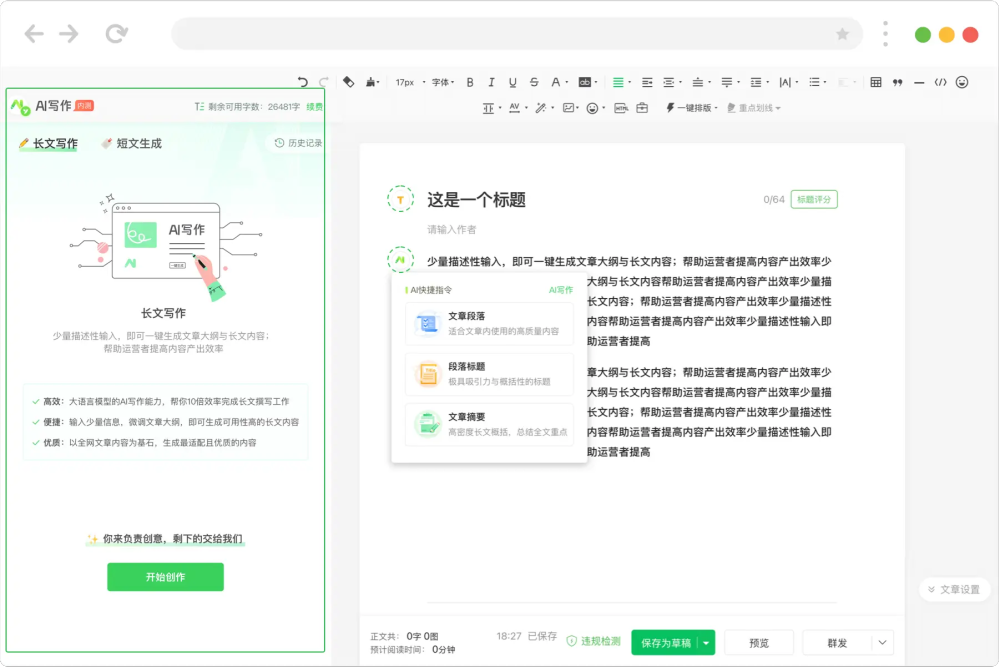
Task: Toggle strikethrough formatting
Action: coord(532,81)
